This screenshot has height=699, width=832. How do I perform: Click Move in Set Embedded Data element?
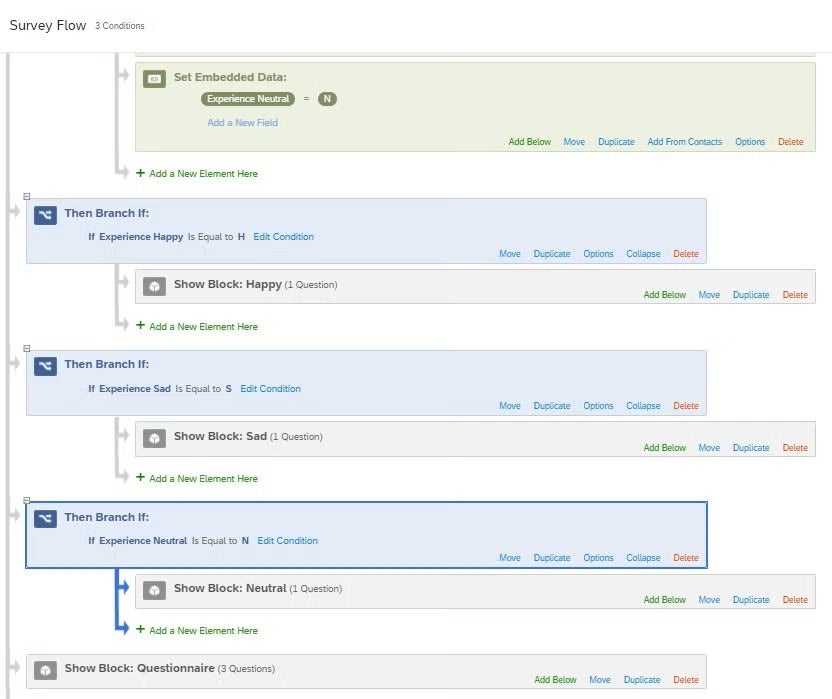point(574,142)
